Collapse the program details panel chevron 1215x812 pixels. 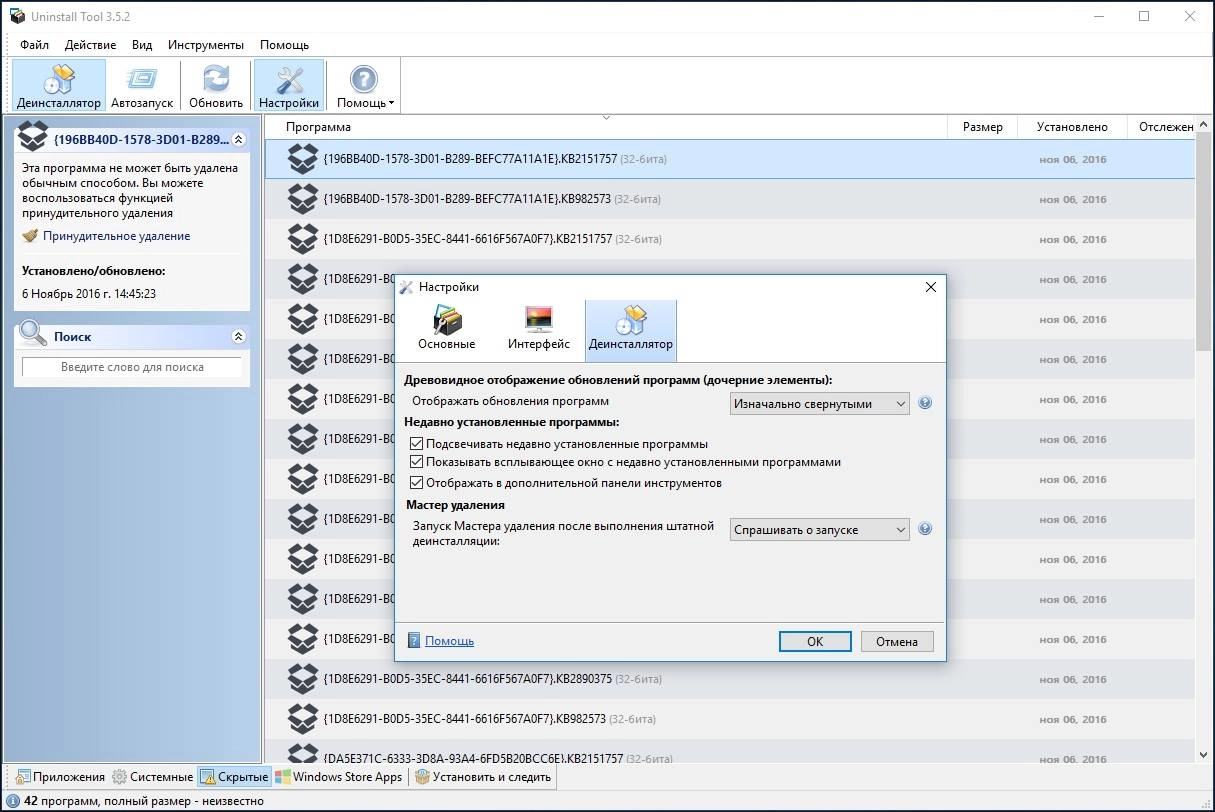[x=238, y=139]
